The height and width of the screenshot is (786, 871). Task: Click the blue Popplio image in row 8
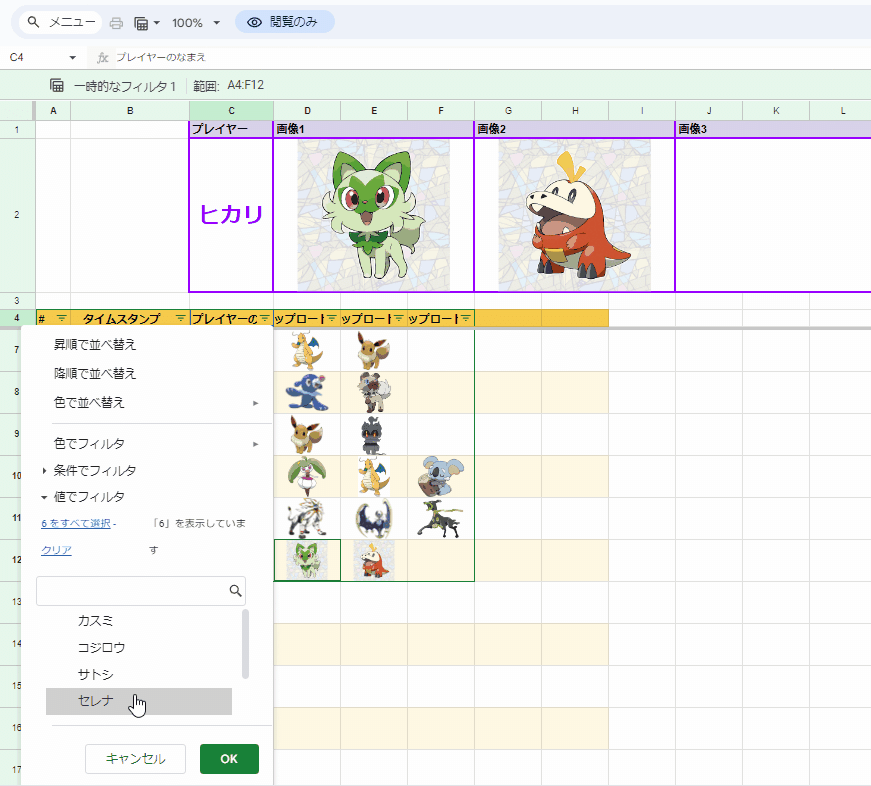click(307, 392)
